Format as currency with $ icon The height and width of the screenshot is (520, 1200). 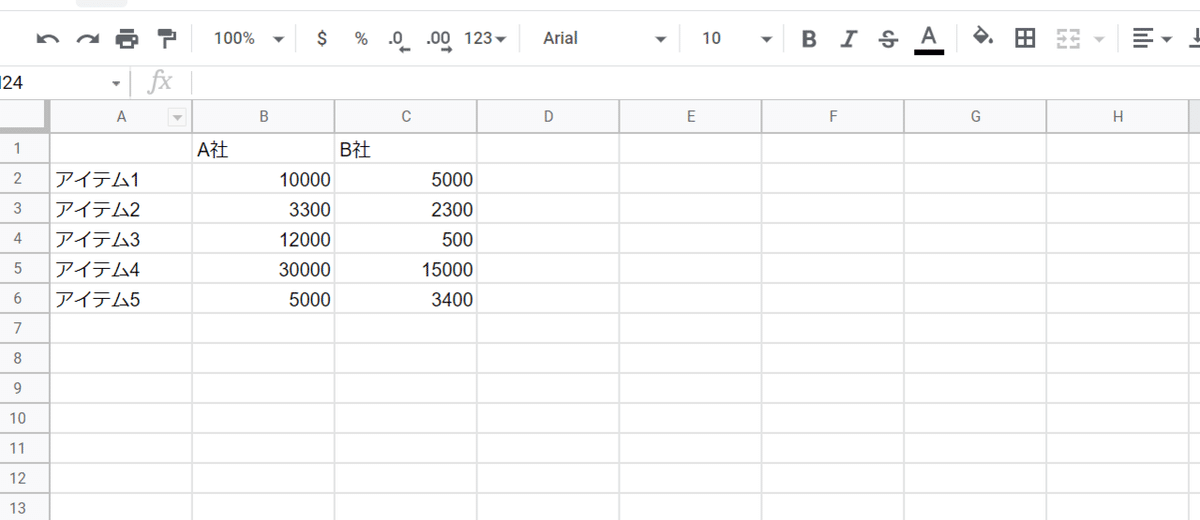click(x=321, y=39)
